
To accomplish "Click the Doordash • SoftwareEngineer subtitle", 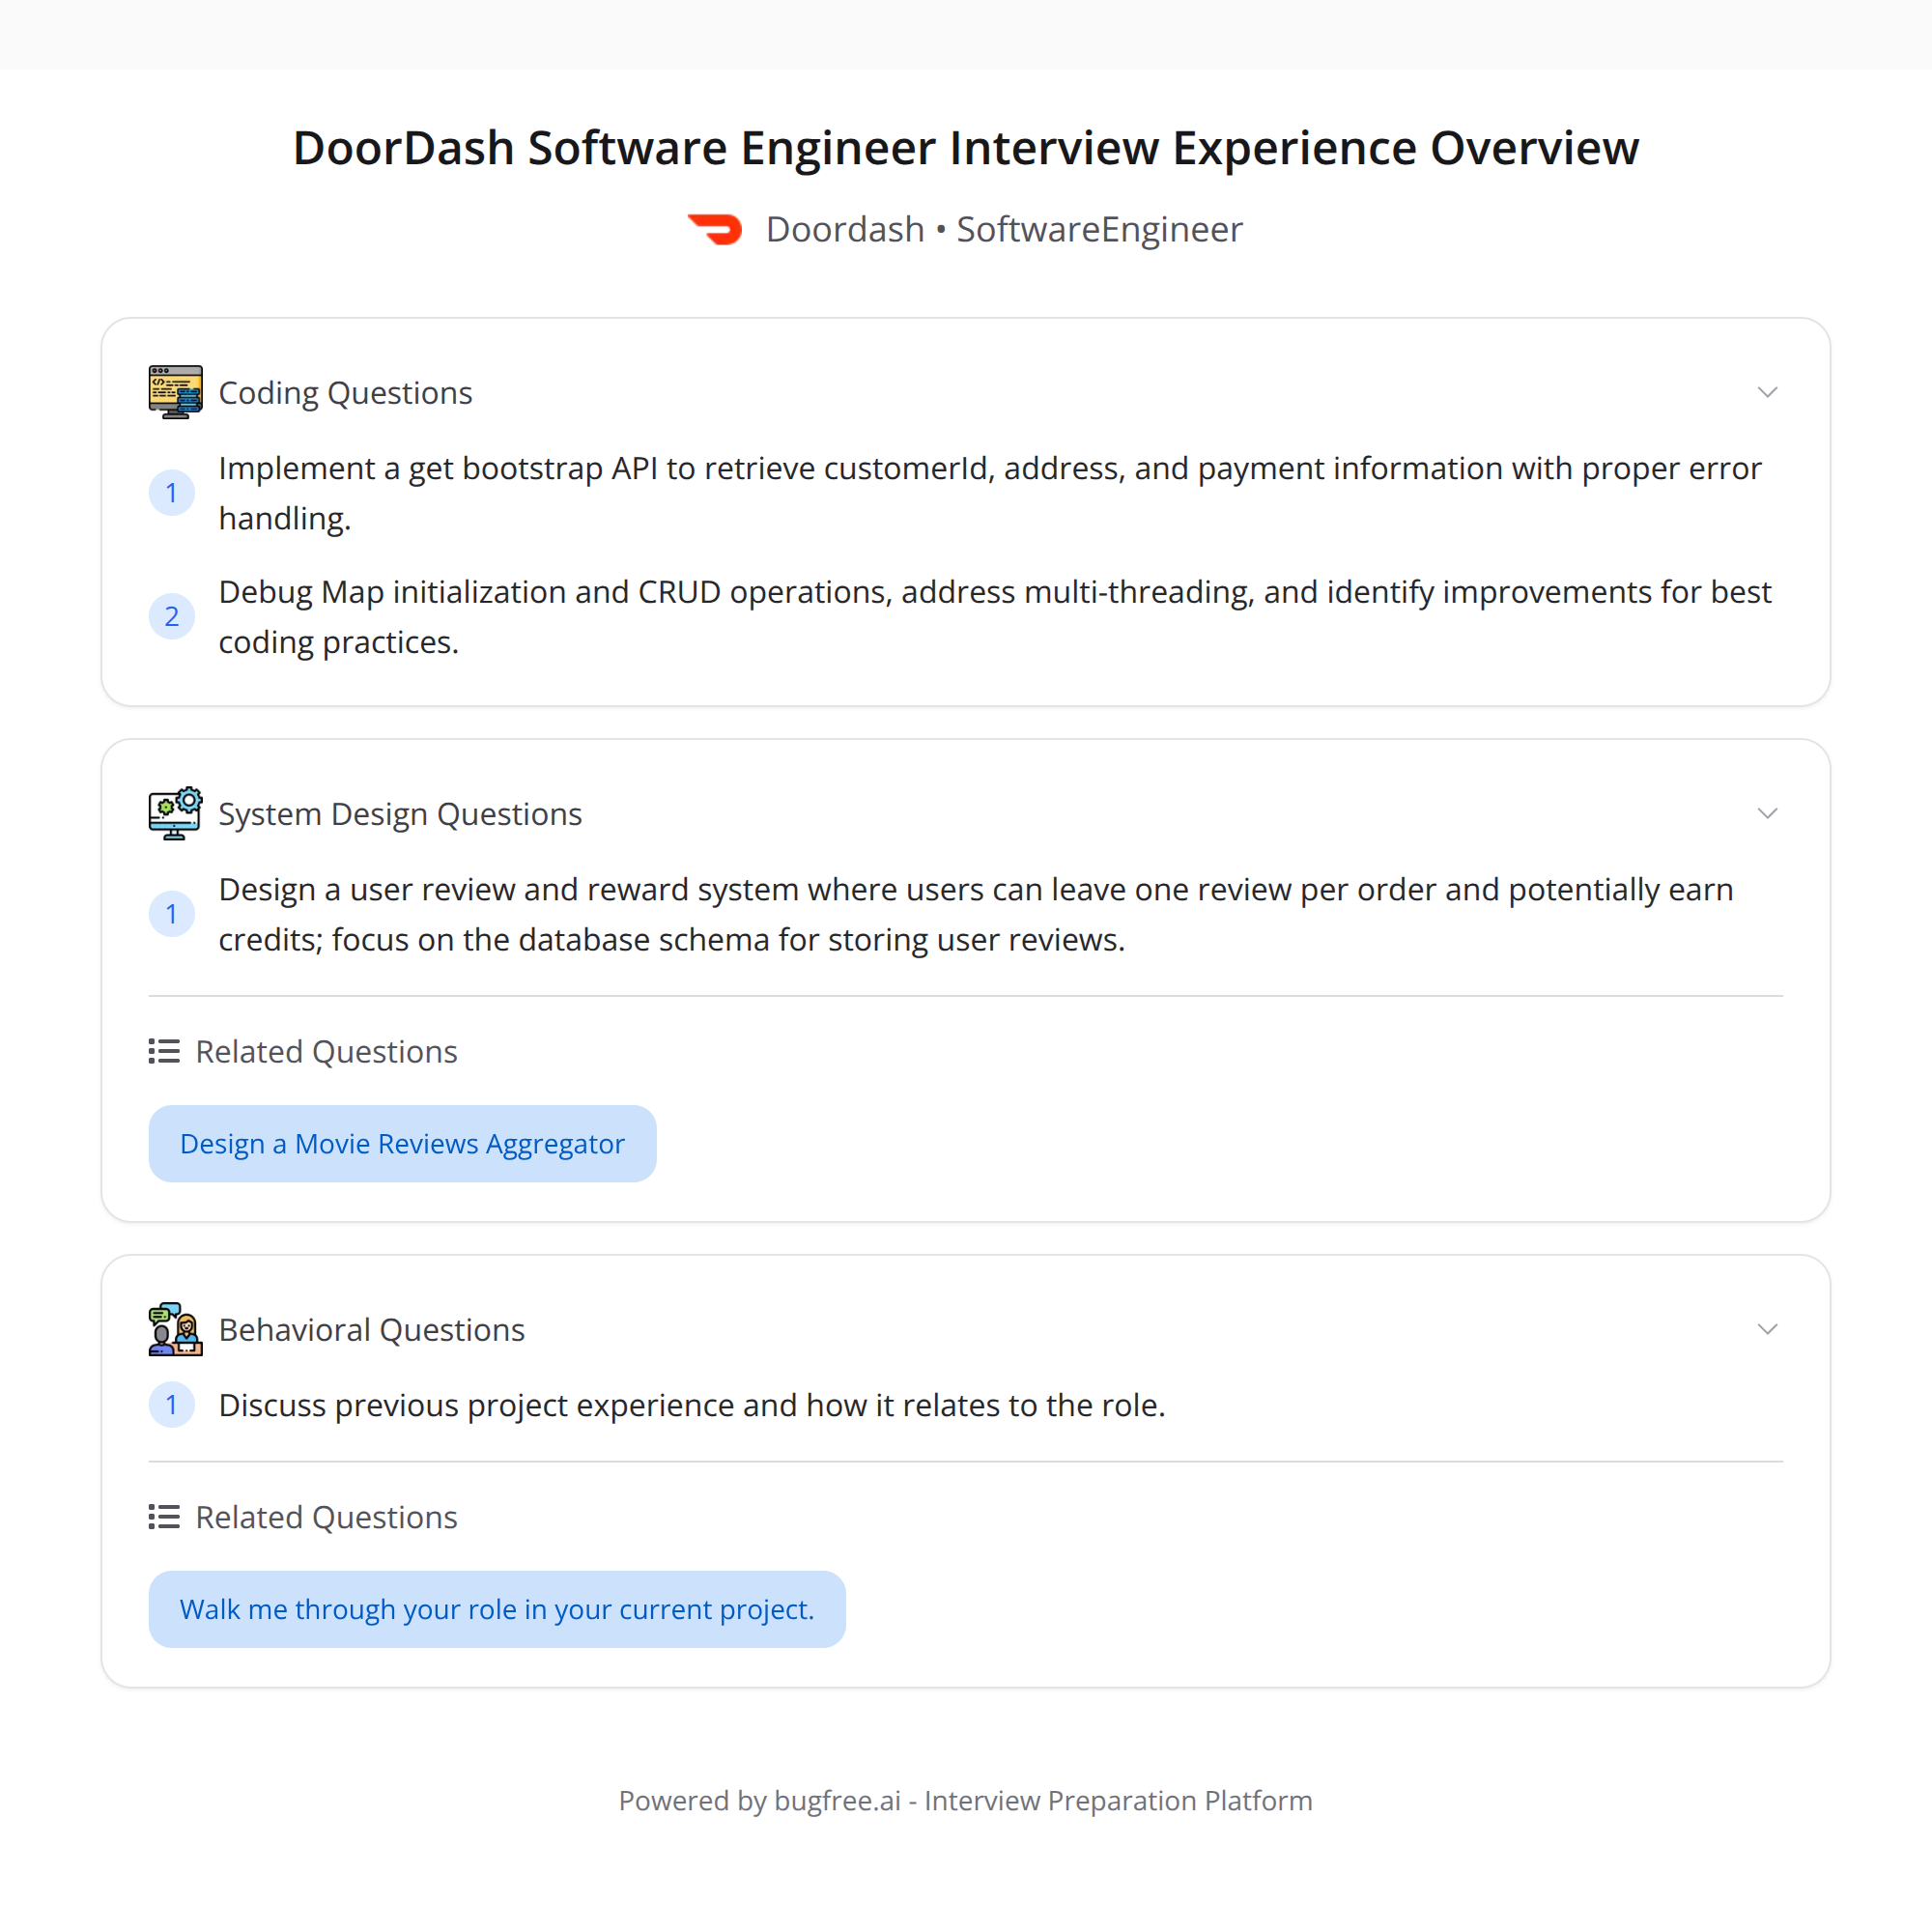I will pyautogui.click(x=1004, y=230).
